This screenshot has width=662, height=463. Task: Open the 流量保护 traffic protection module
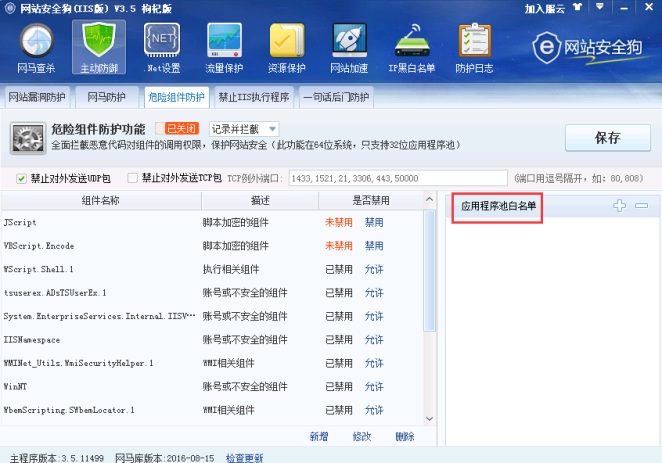tap(225, 48)
